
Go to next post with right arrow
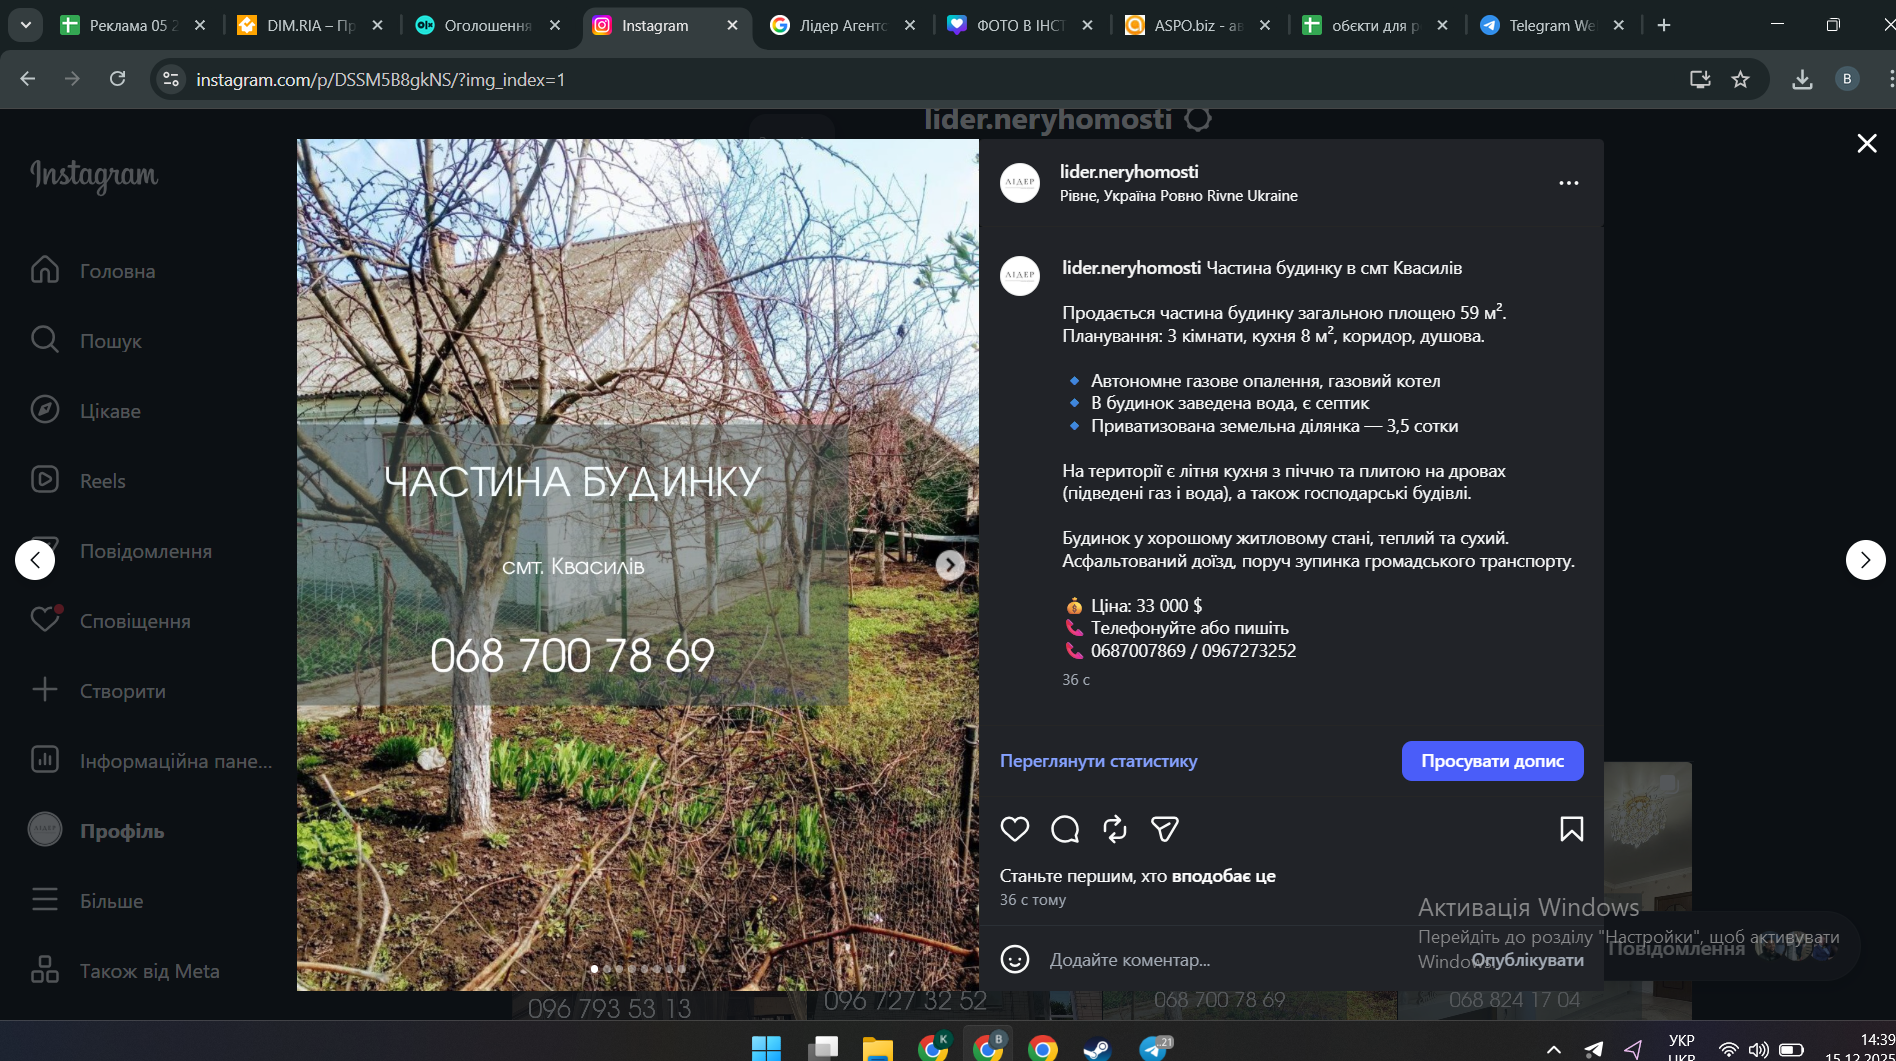coord(1865,560)
